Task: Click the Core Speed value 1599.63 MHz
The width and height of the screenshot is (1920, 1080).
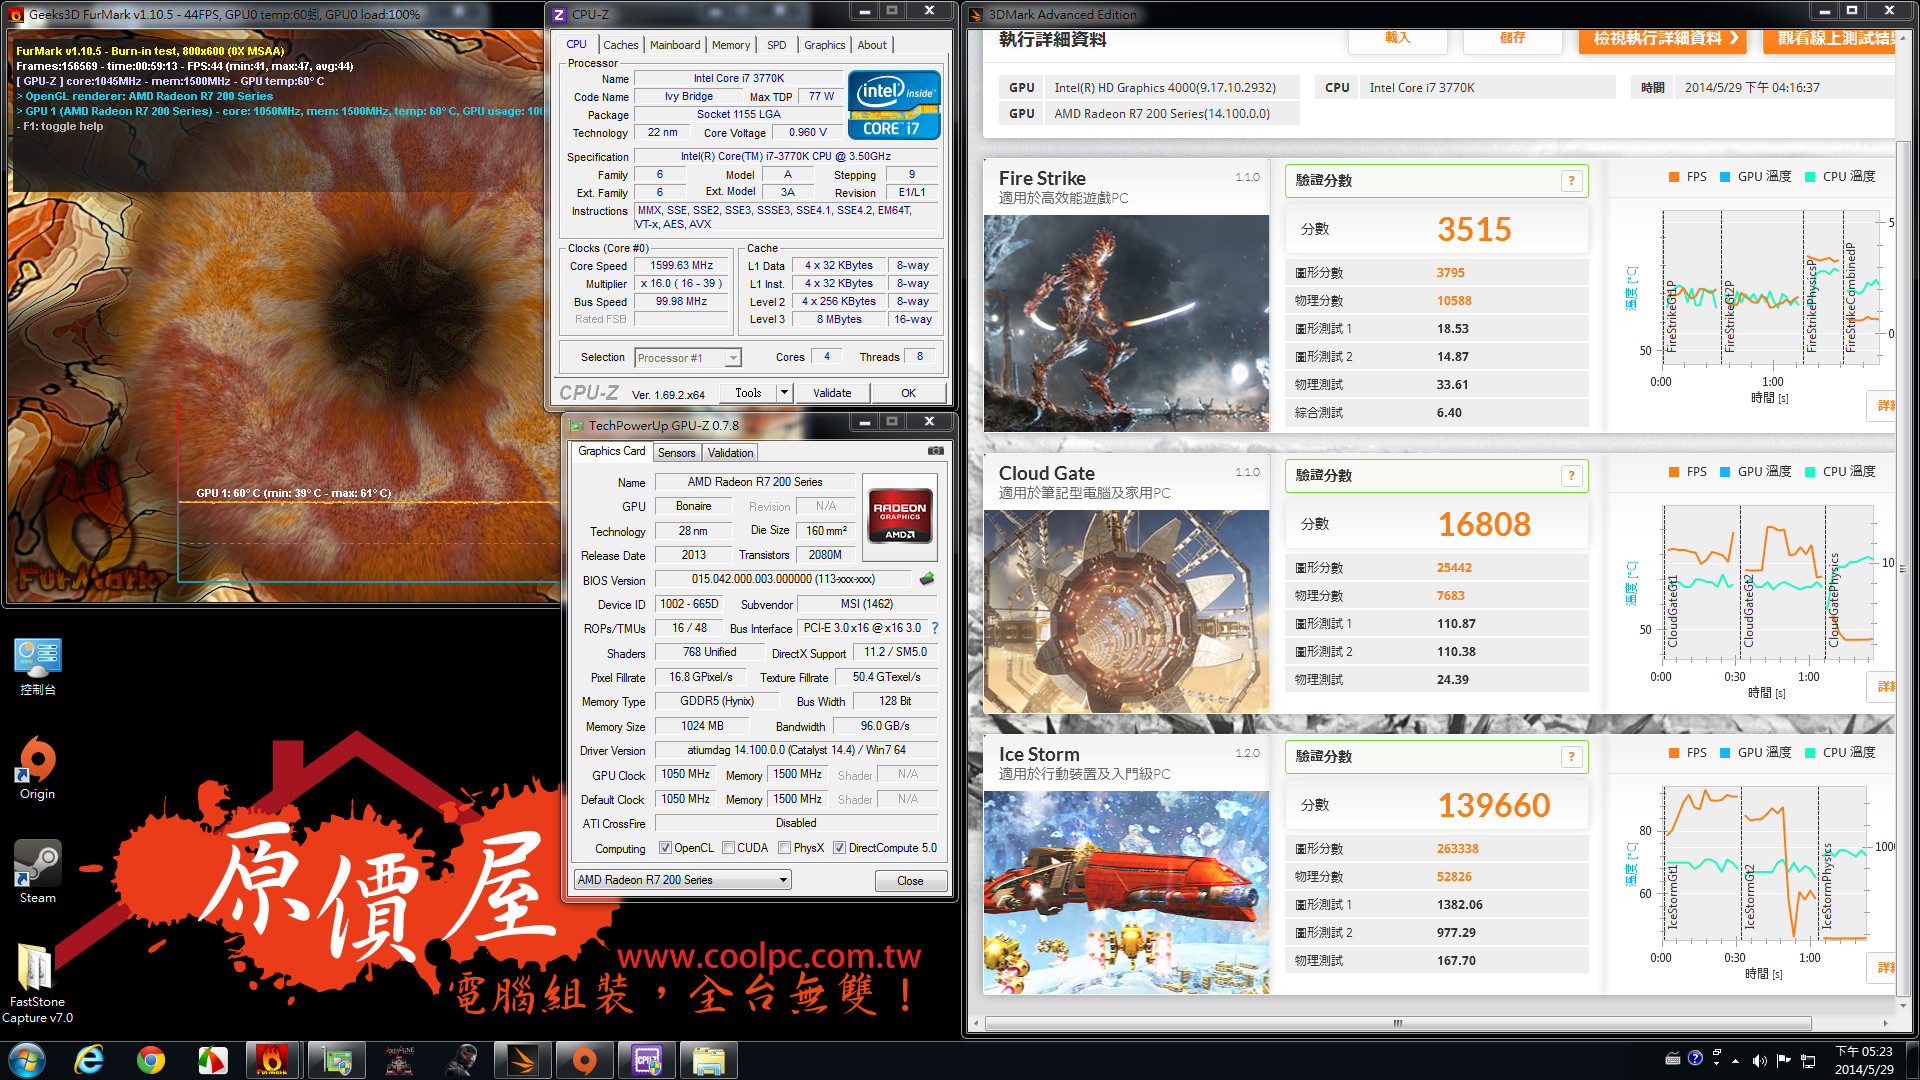Action: point(682,265)
